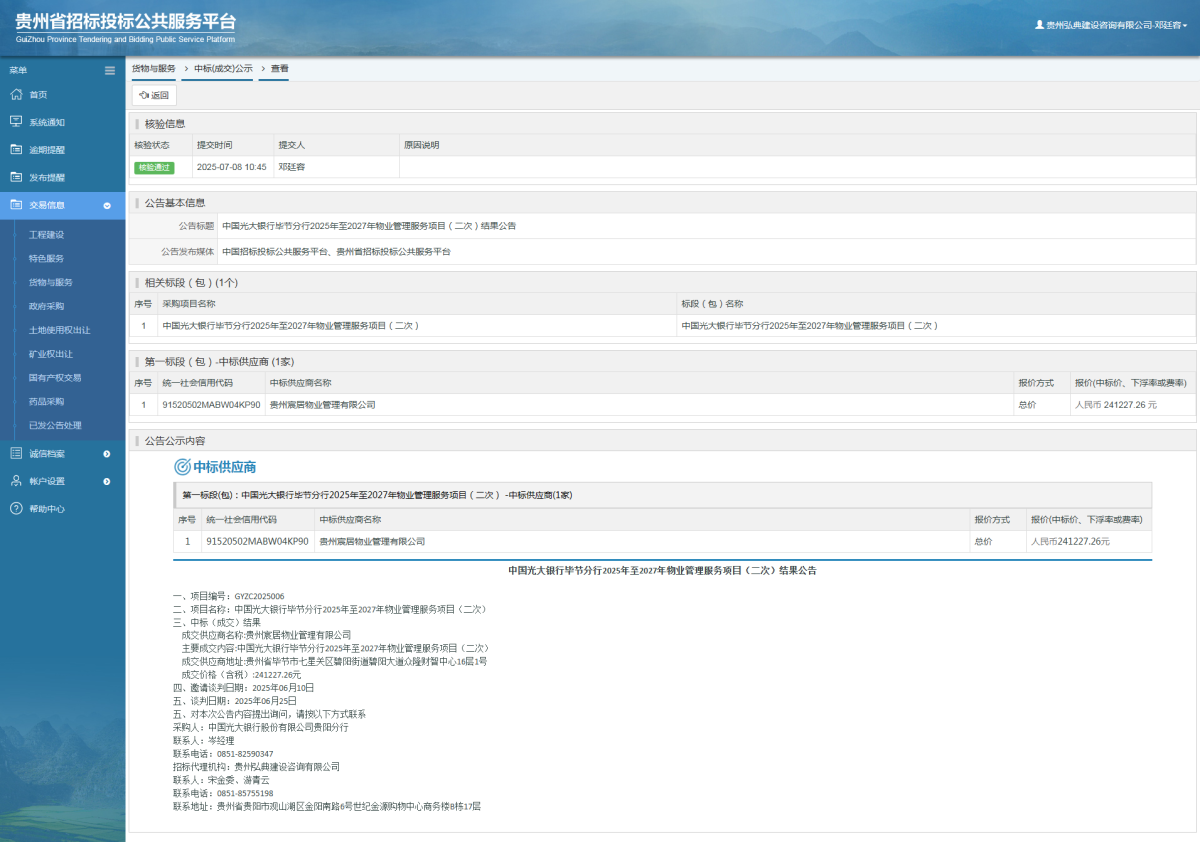Image resolution: width=1200 pixels, height=842 pixels.
Task: Open 系统通知 in the sidebar
Action: click(47, 122)
